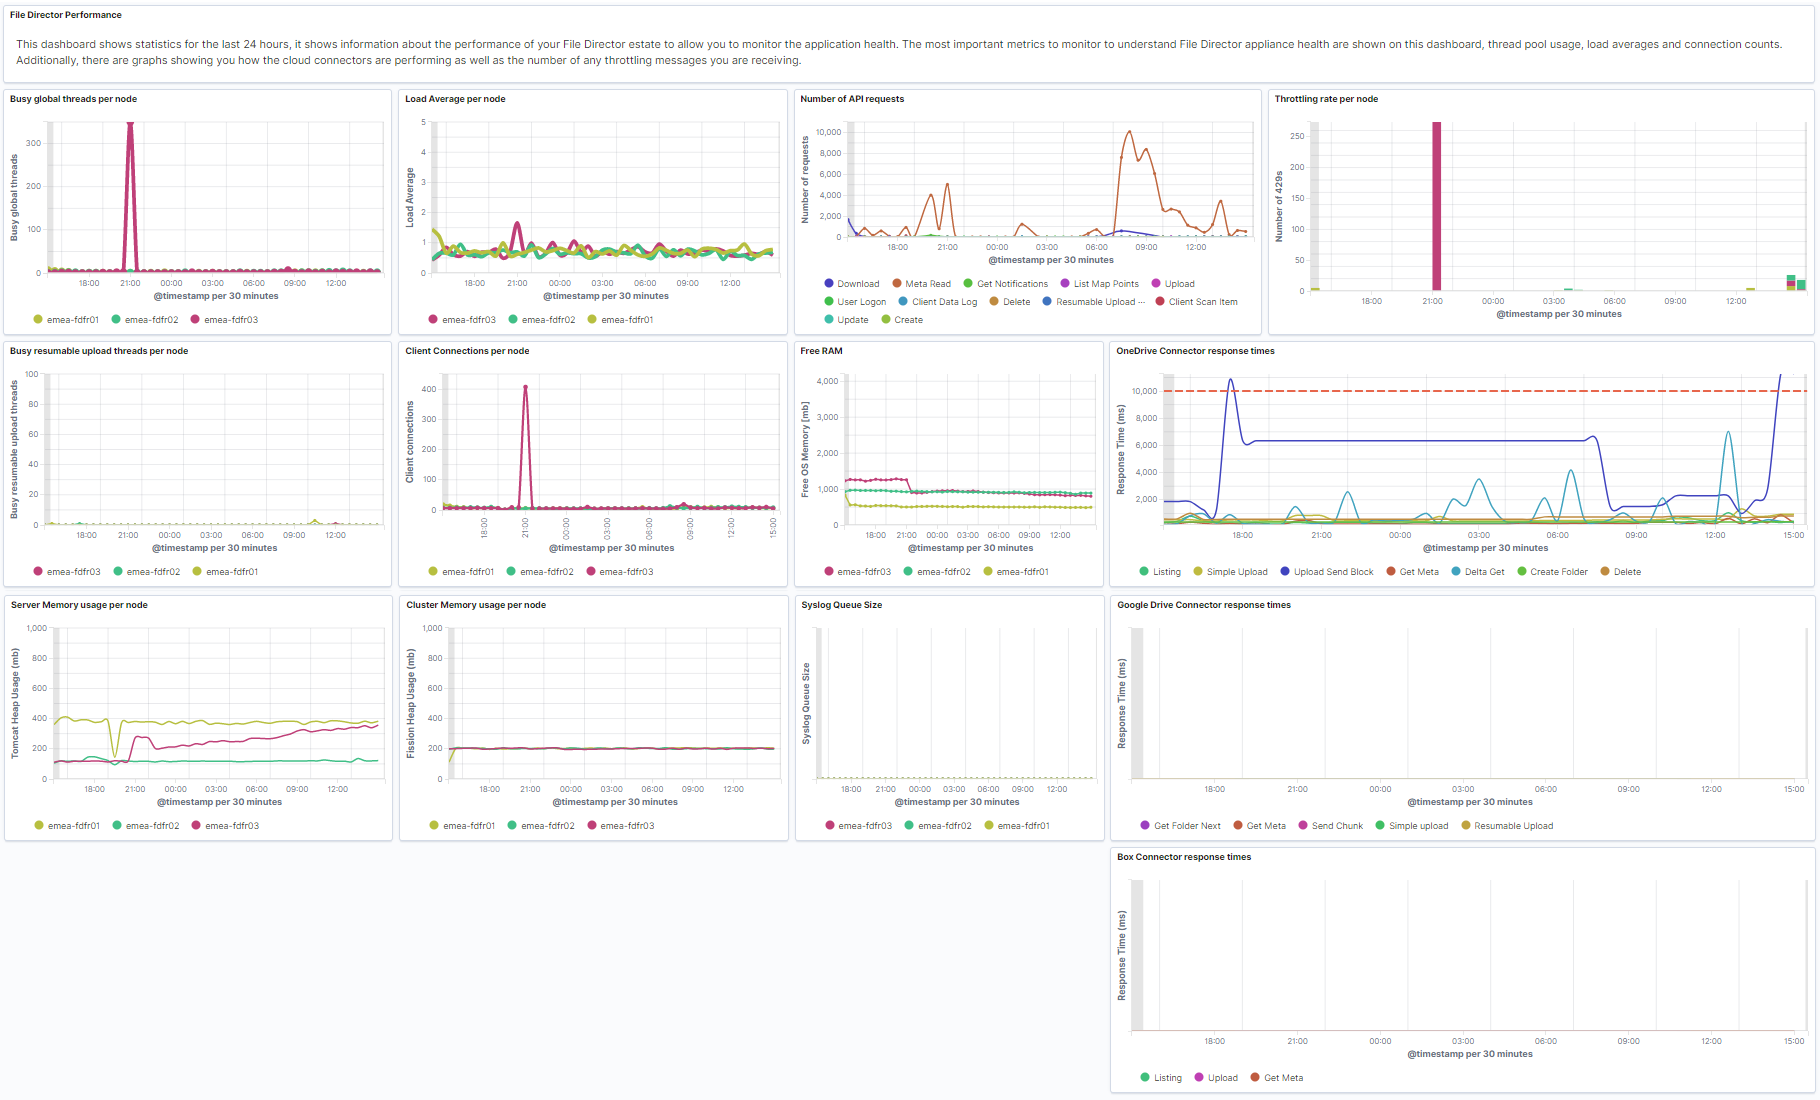Toggle the Download series legend entry
The width and height of the screenshot is (1820, 1100).
851,284
